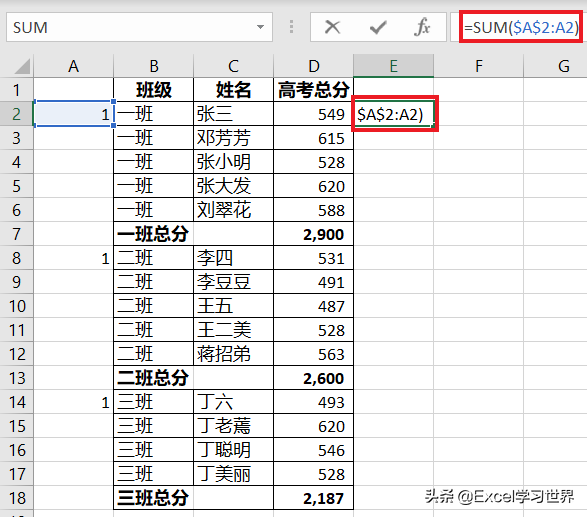Select the name cell 蒋招弟

point(233,354)
